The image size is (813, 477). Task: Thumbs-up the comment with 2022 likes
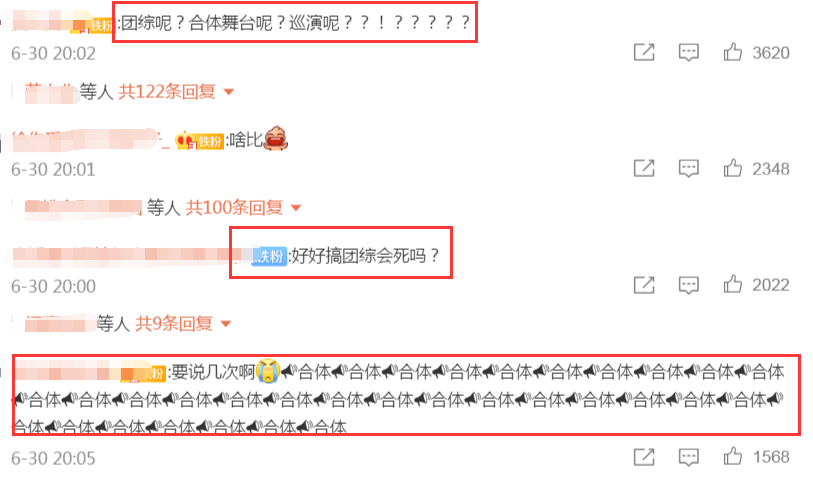(x=733, y=285)
